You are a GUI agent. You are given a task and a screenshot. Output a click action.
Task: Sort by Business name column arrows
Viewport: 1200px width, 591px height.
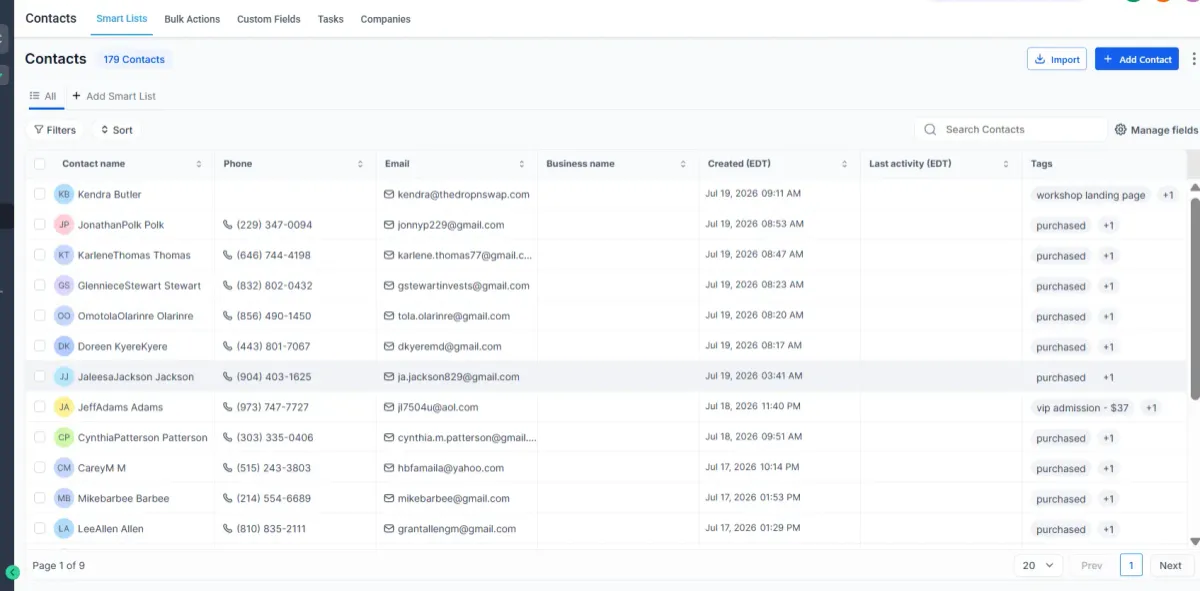tap(684, 164)
